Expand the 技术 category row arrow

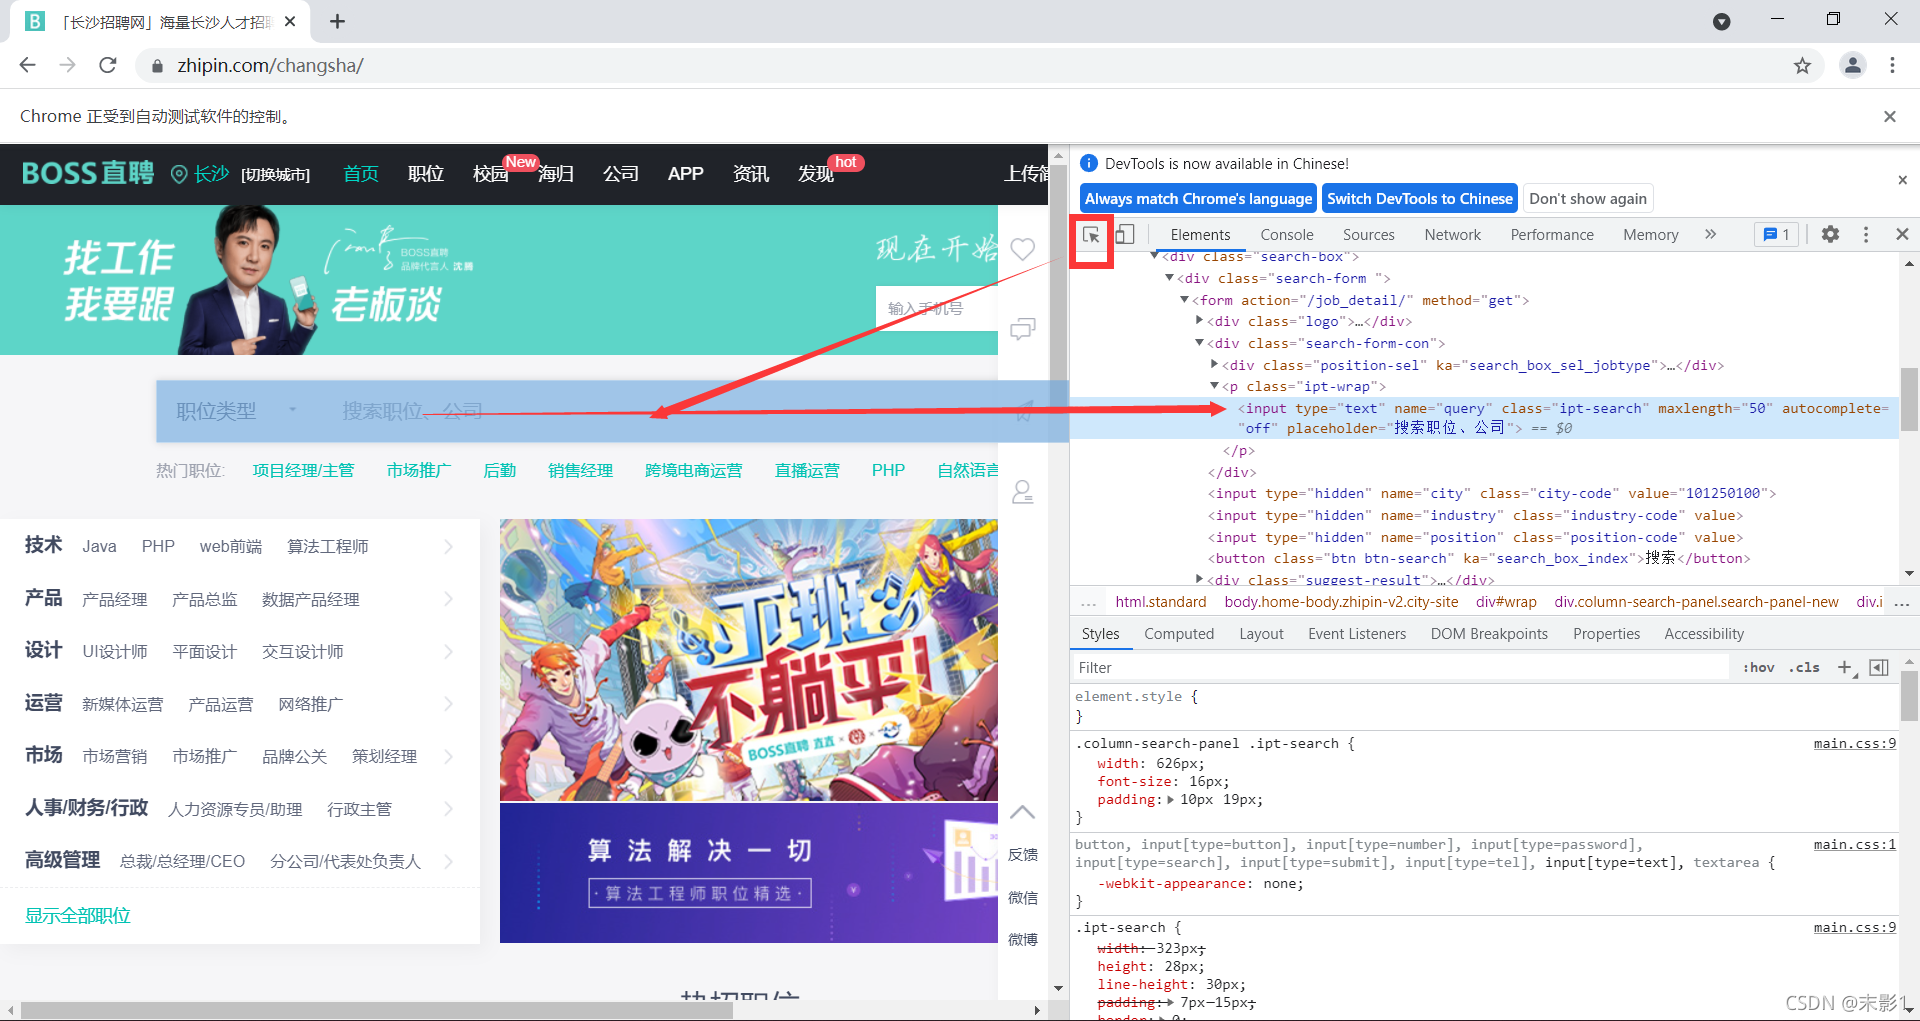[x=449, y=547]
